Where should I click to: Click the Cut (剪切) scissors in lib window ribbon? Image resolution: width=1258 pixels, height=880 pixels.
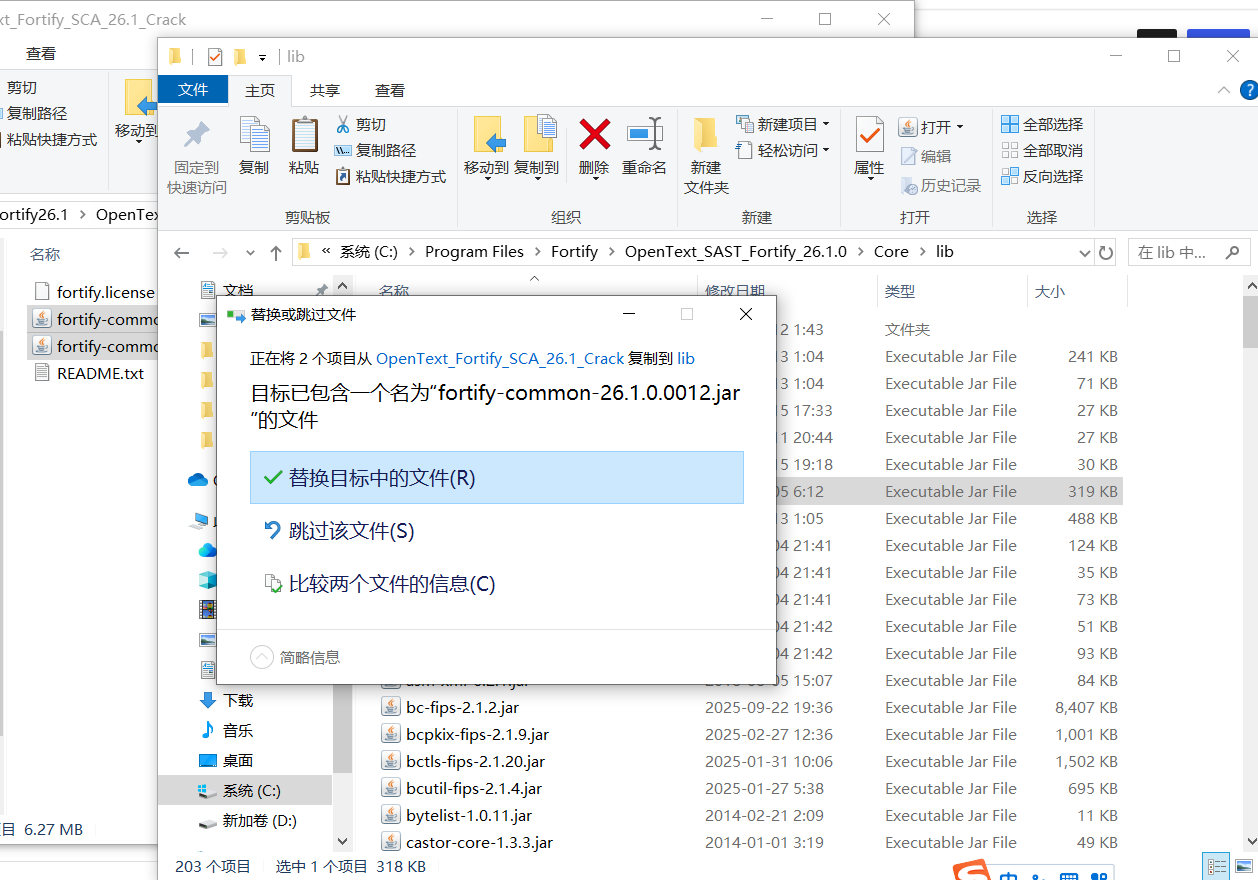(361, 124)
